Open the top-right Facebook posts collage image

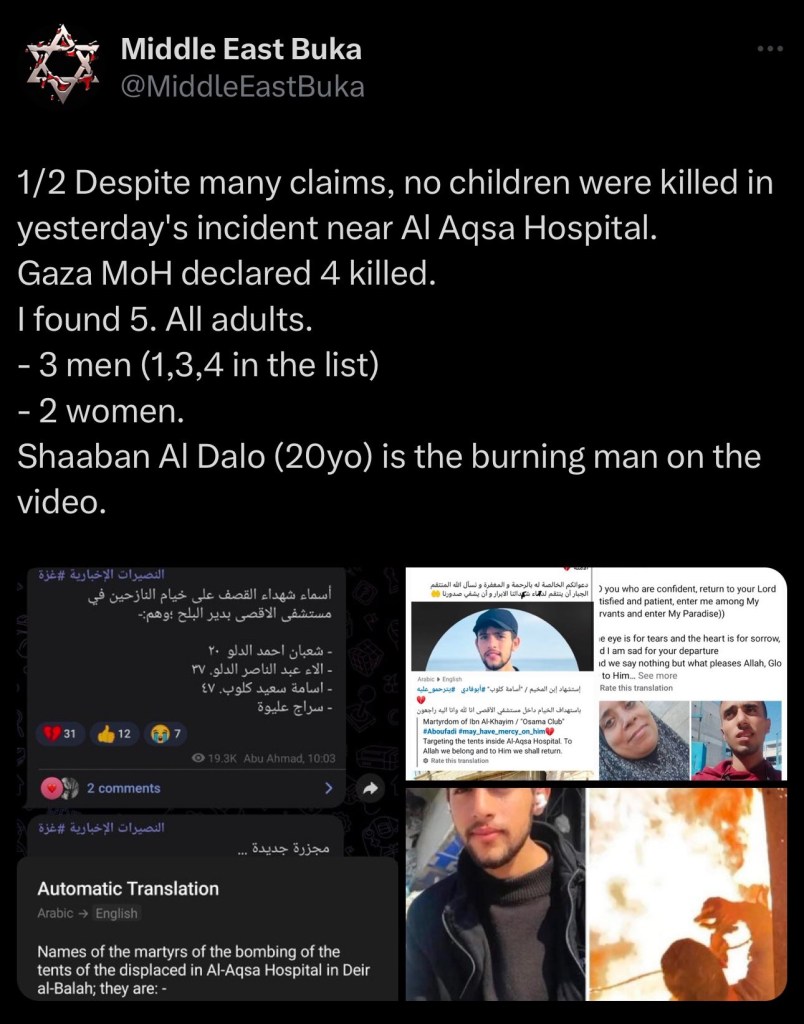pyautogui.click(x=596, y=673)
